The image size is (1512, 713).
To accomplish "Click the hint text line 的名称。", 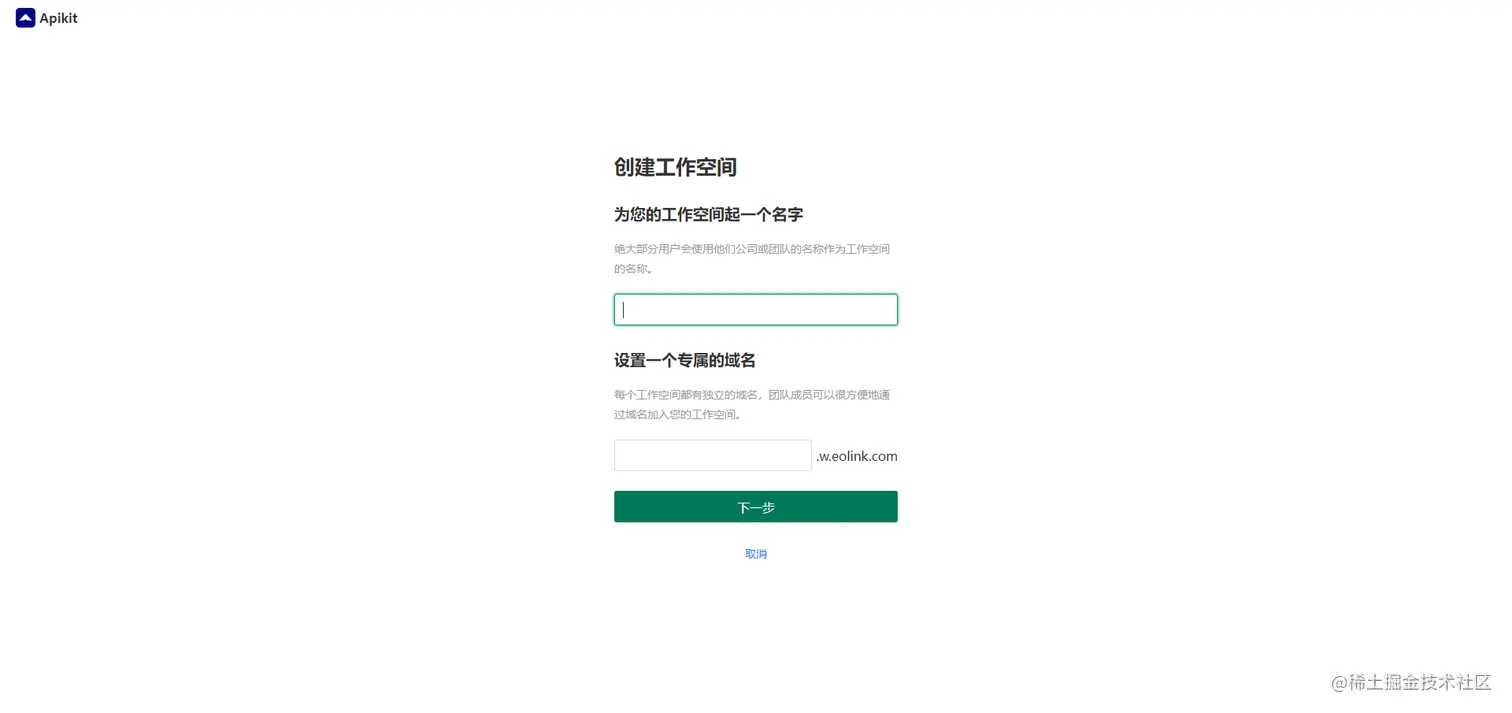I will (634, 269).
